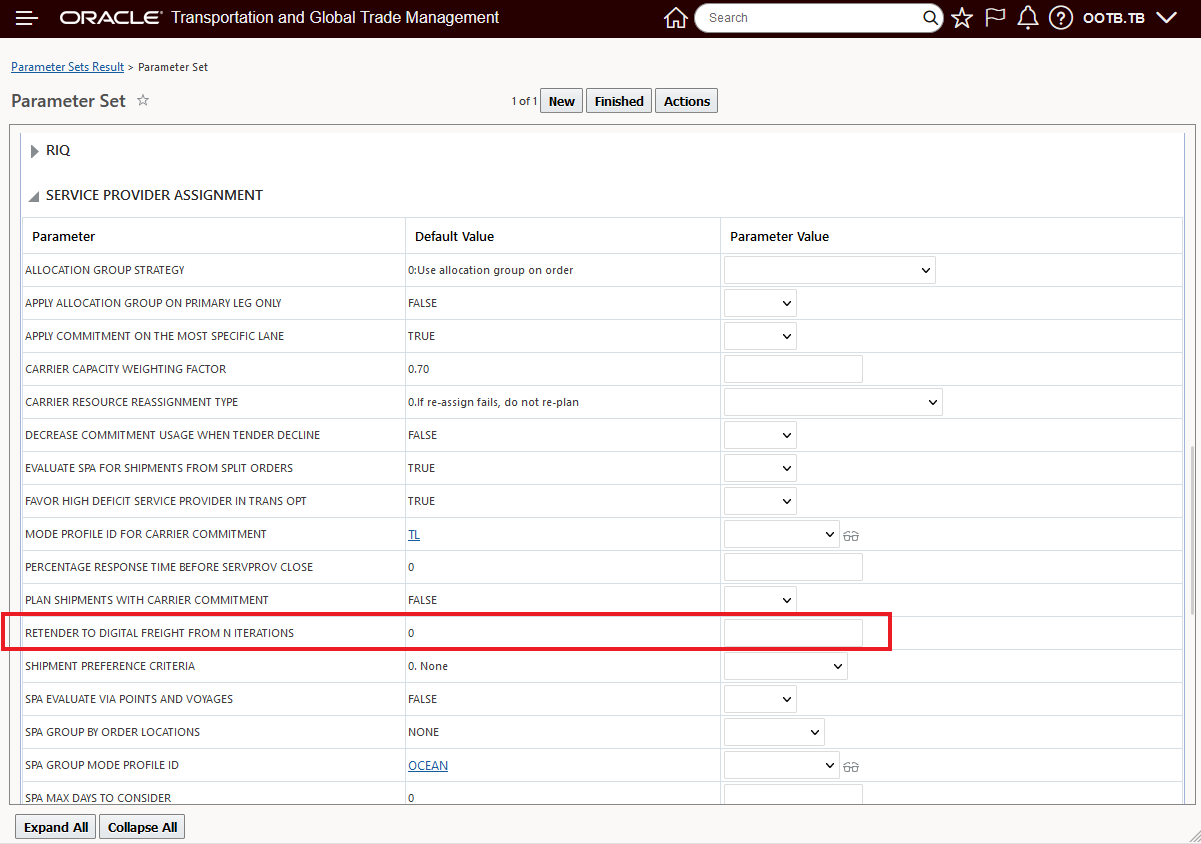
Task: Open the hamburger navigation menu
Action: coord(27,18)
